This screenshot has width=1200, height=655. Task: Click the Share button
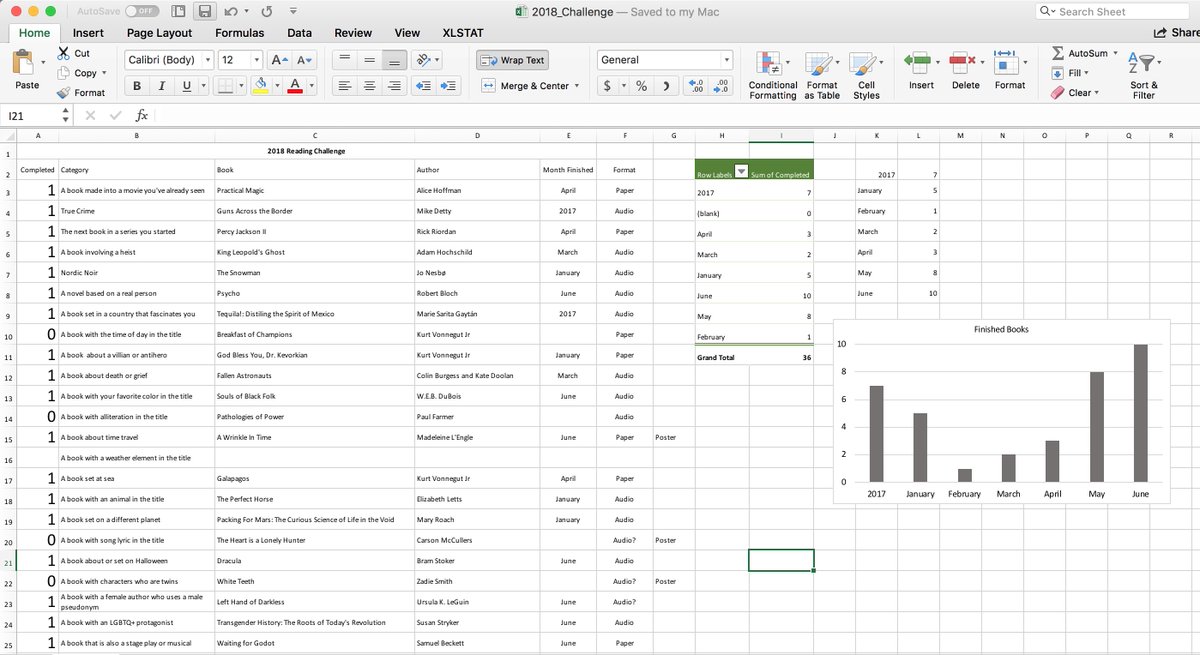(x=1176, y=33)
